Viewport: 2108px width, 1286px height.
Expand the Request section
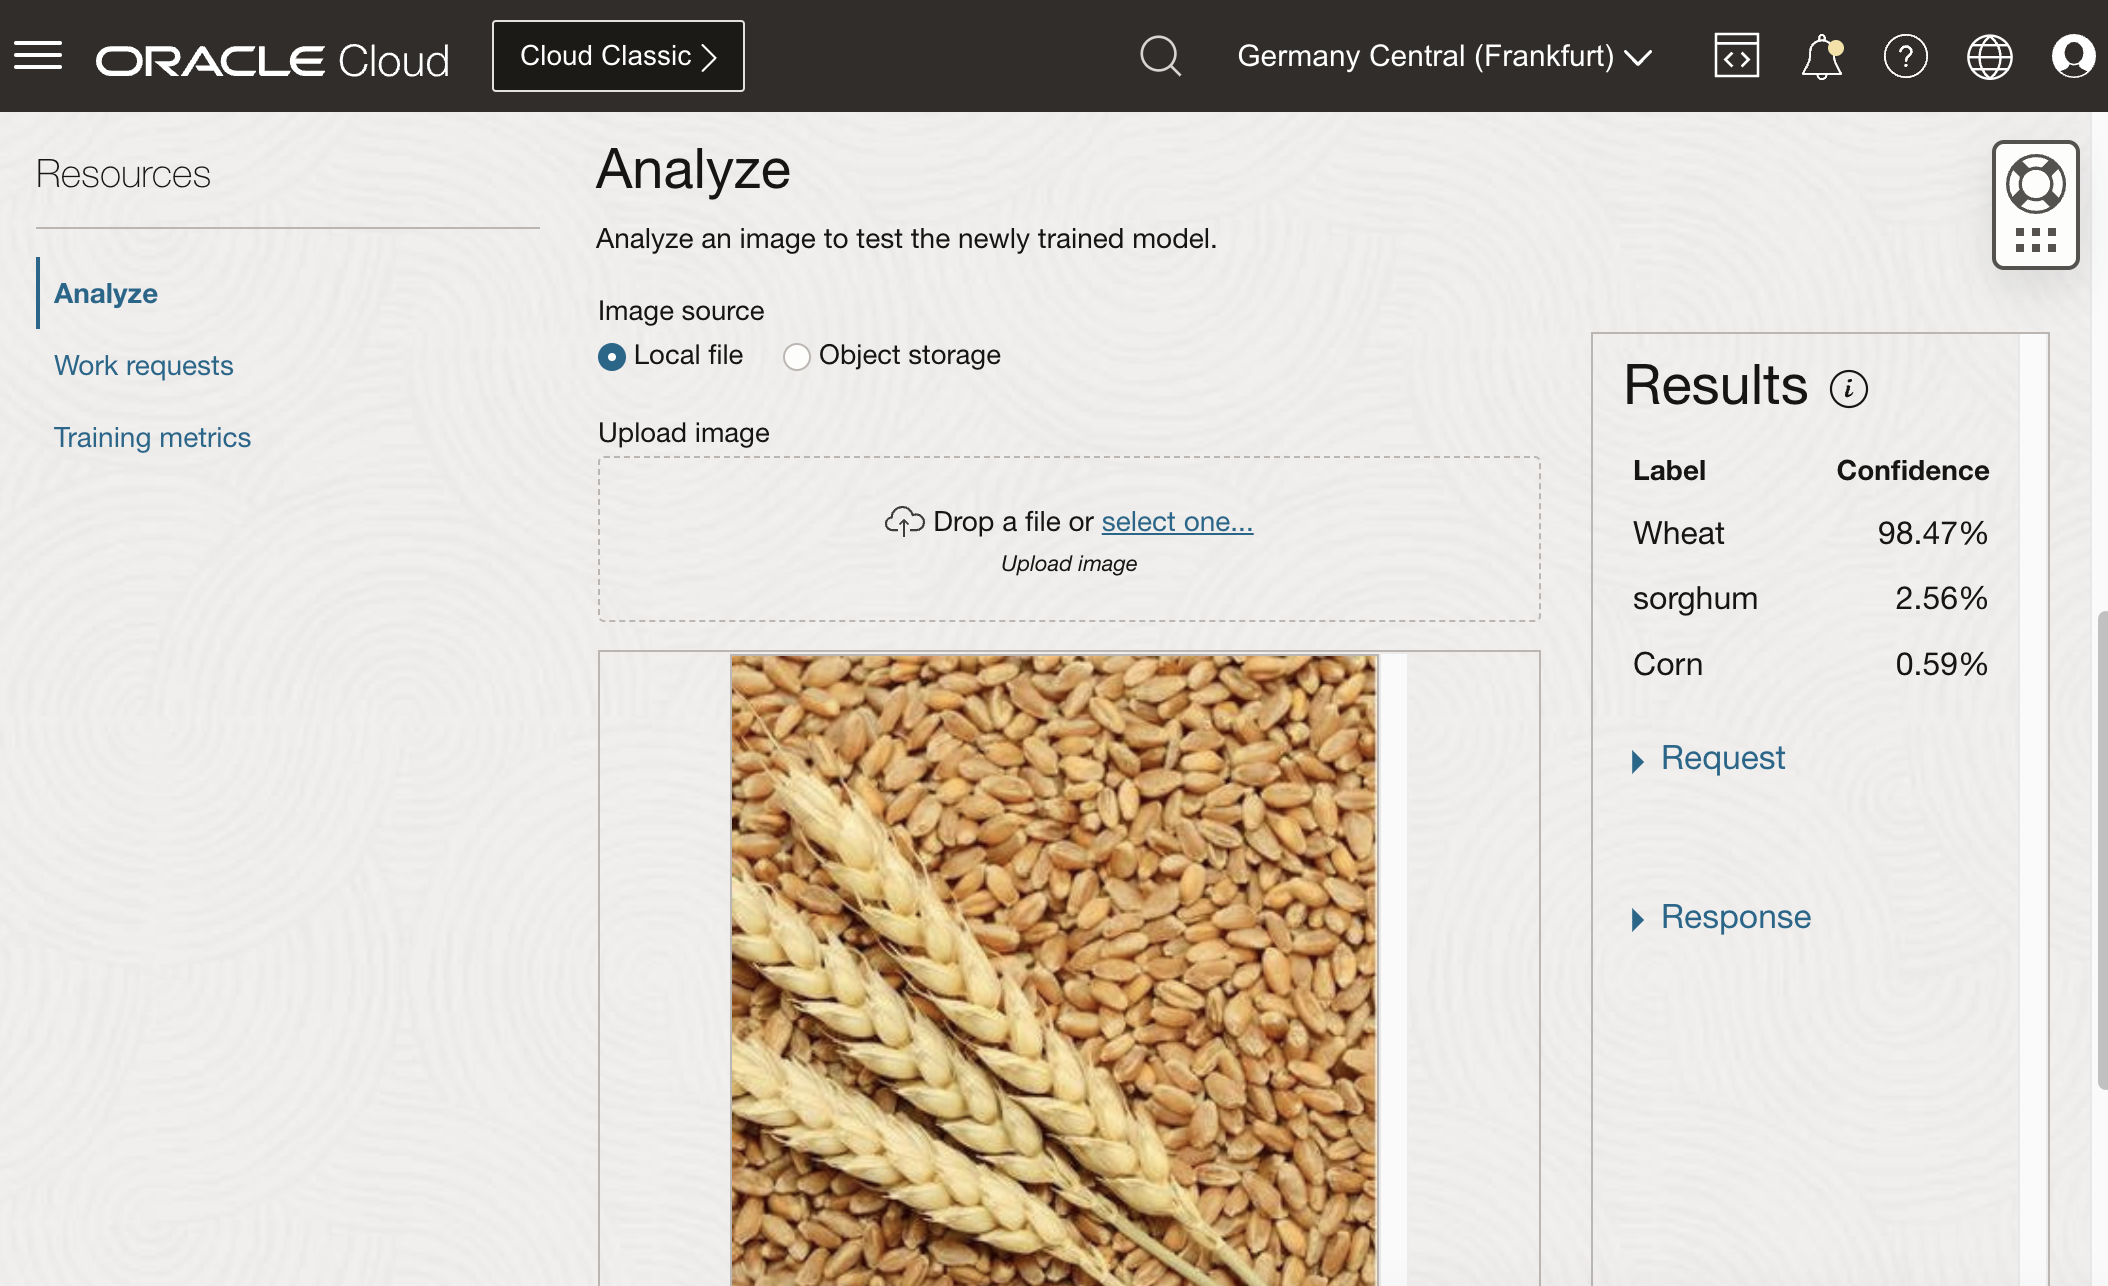[1708, 758]
